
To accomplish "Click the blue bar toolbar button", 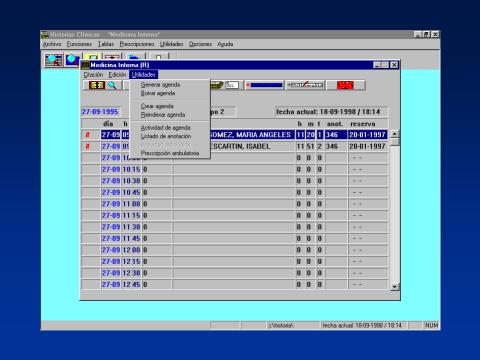I will pyautogui.click(x=264, y=85).
